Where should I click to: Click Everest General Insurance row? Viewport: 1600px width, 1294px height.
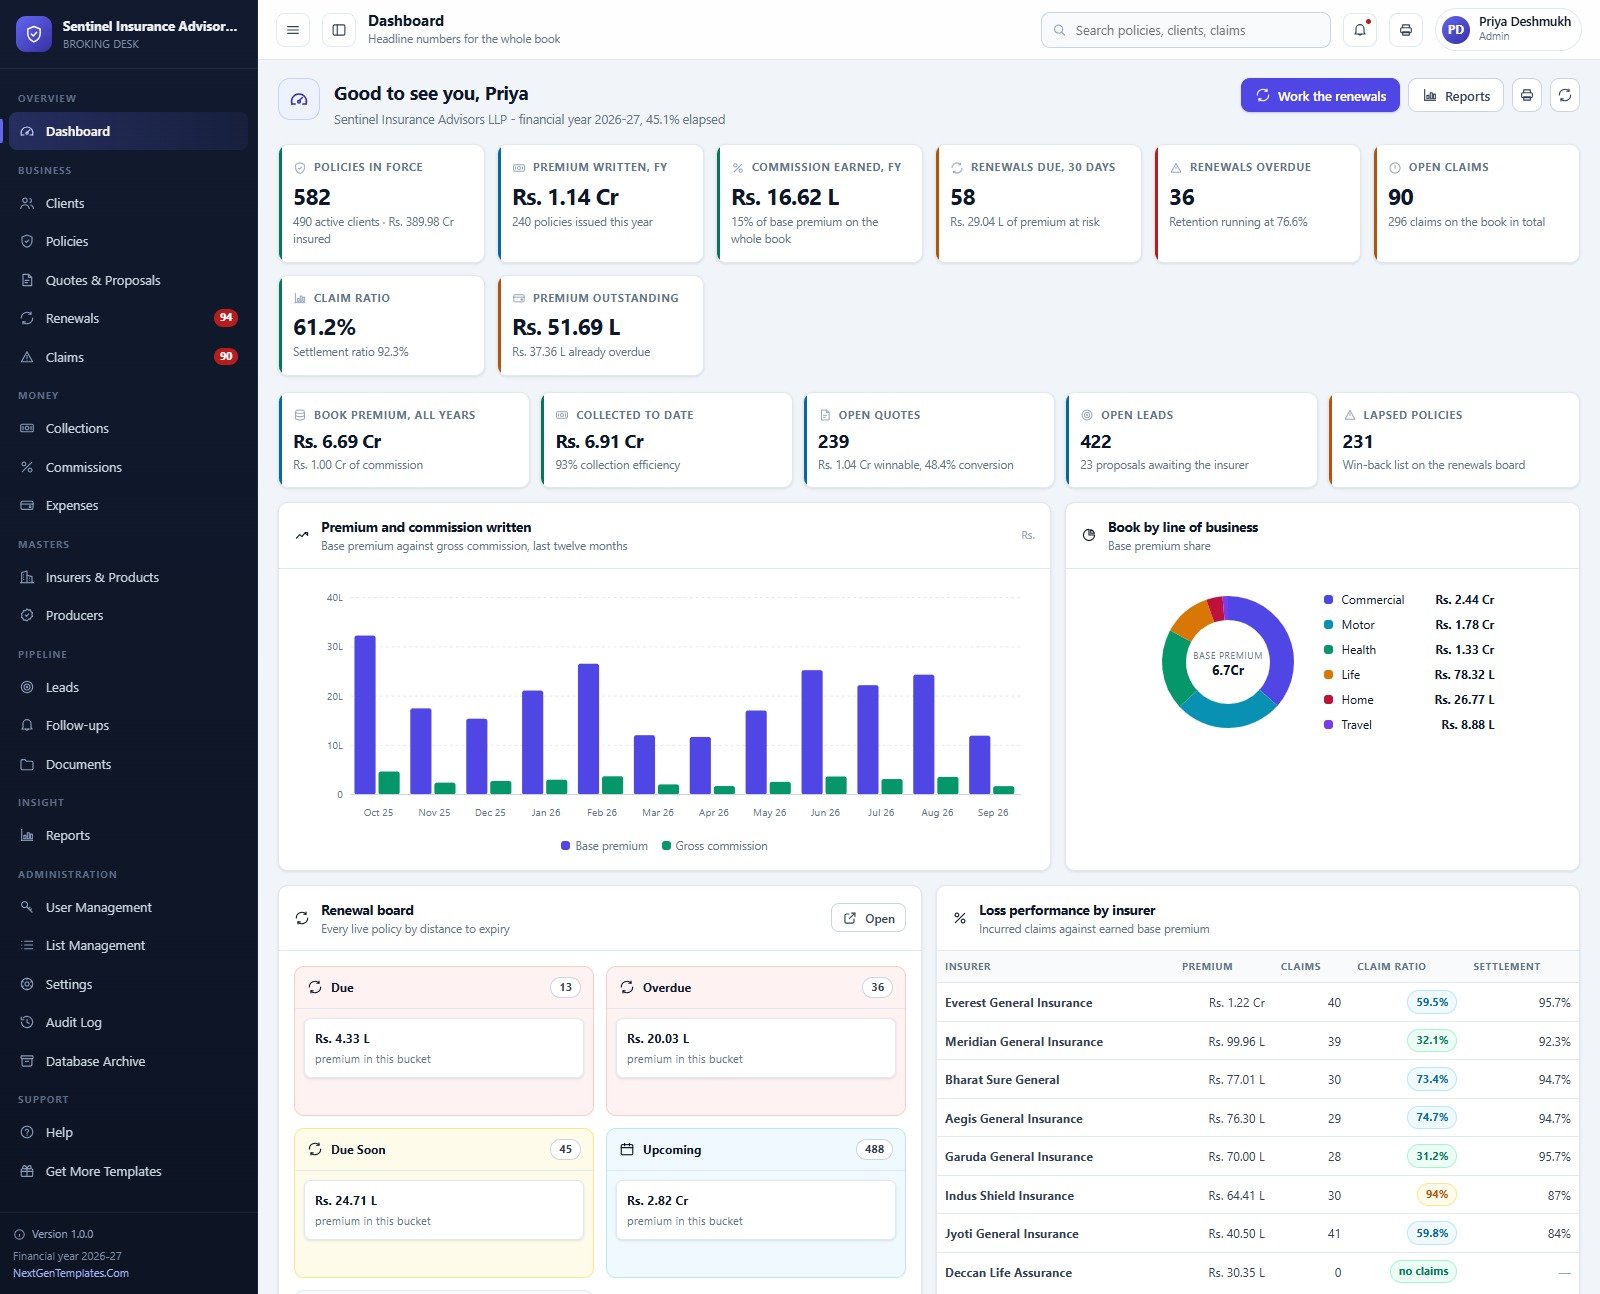coord(1258,1002)
